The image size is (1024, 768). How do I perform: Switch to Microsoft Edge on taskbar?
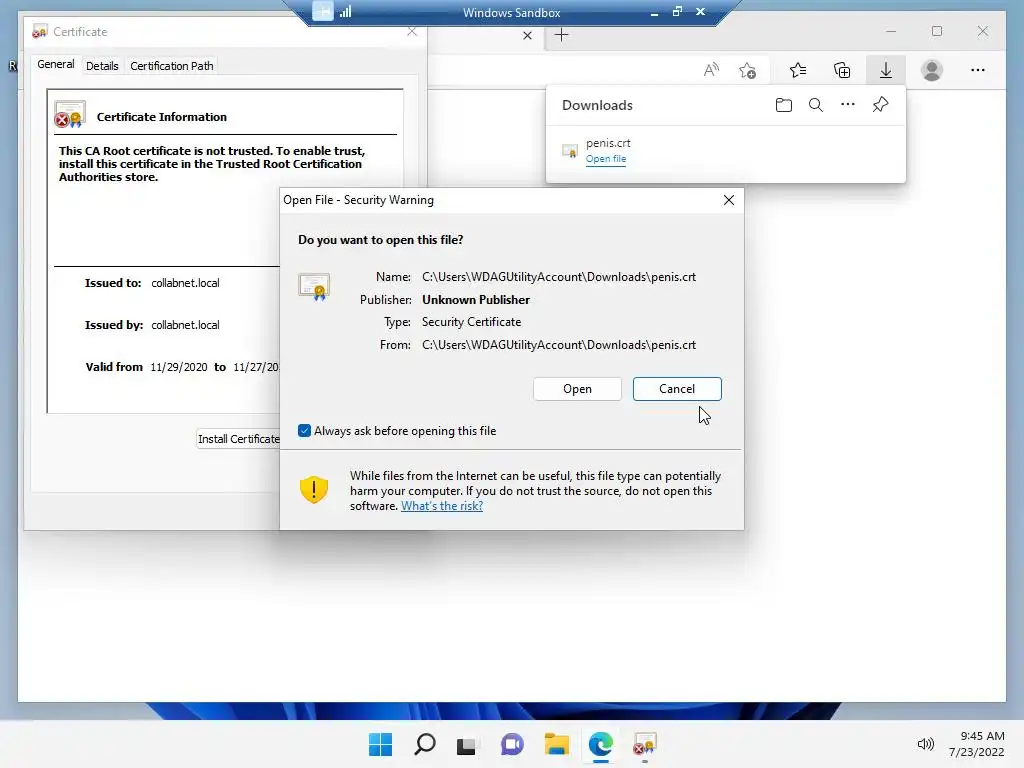[x=600, y=744]
